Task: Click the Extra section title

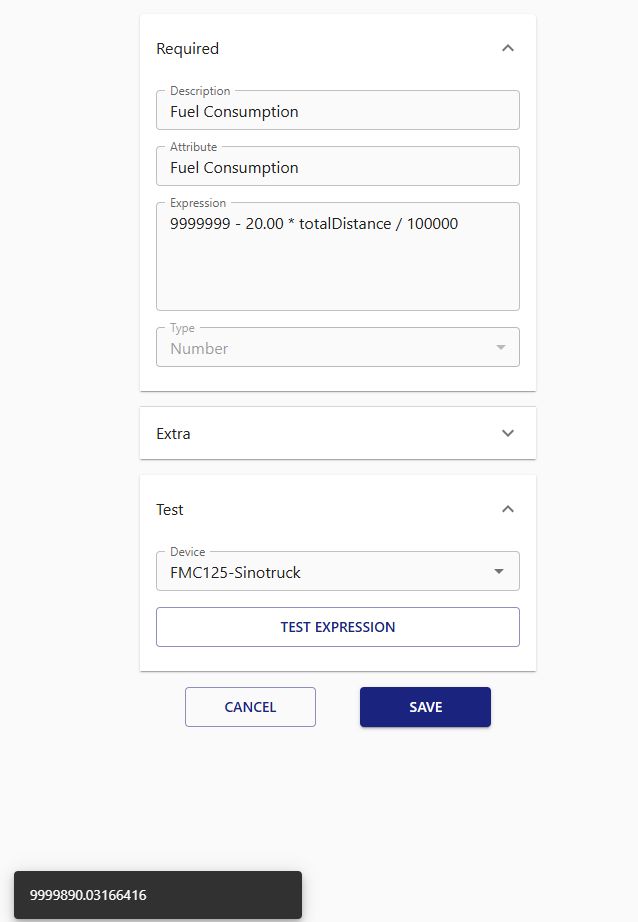Action: pos(174,434)
